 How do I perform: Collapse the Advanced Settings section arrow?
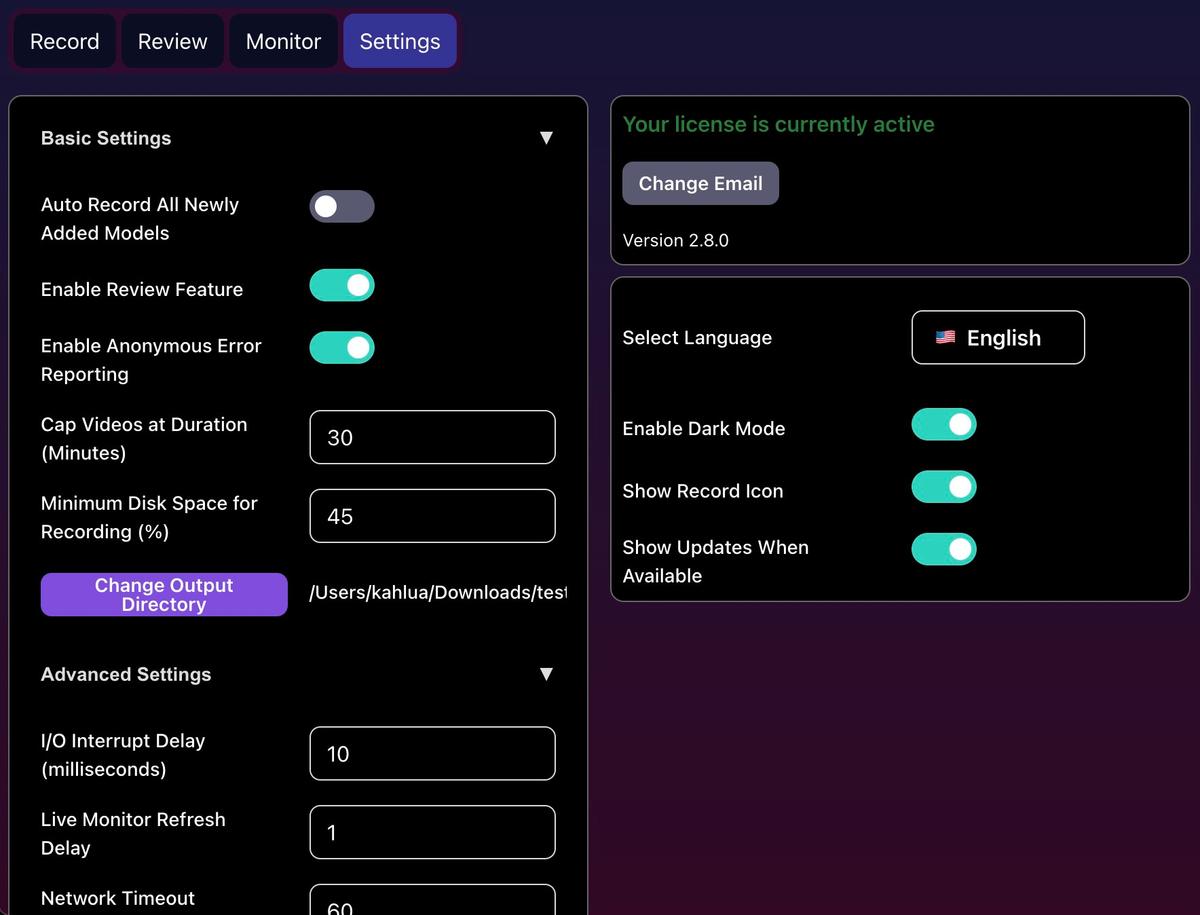click(546, 674)
